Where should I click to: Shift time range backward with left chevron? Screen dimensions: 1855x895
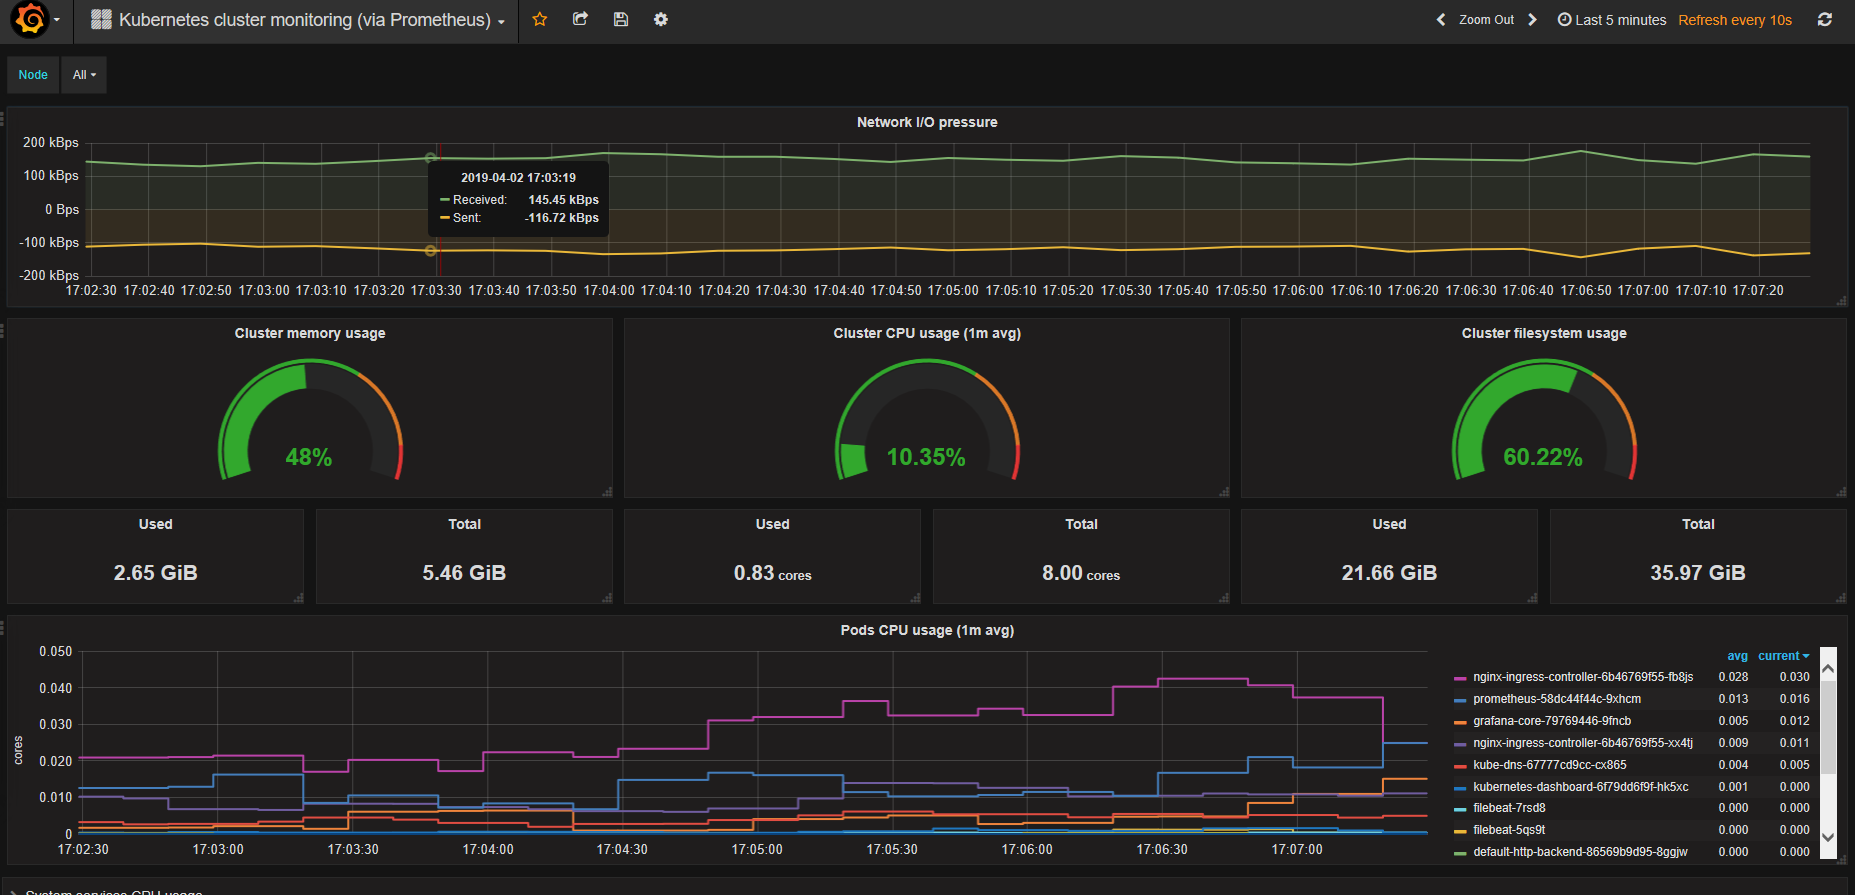(1441, 20)
